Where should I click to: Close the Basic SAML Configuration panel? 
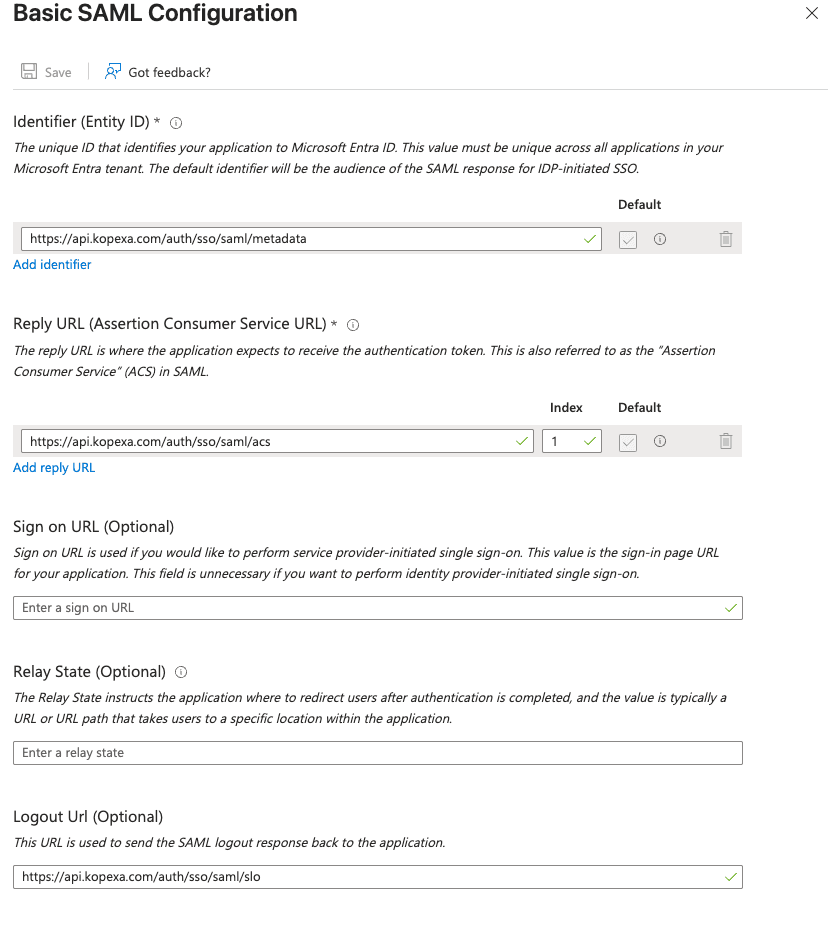(x=811, y=14)
